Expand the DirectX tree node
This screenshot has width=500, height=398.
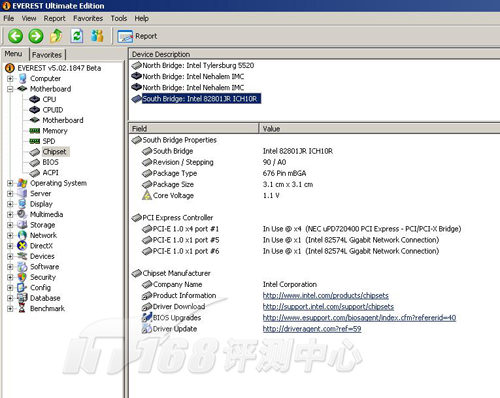pos(10,246)
